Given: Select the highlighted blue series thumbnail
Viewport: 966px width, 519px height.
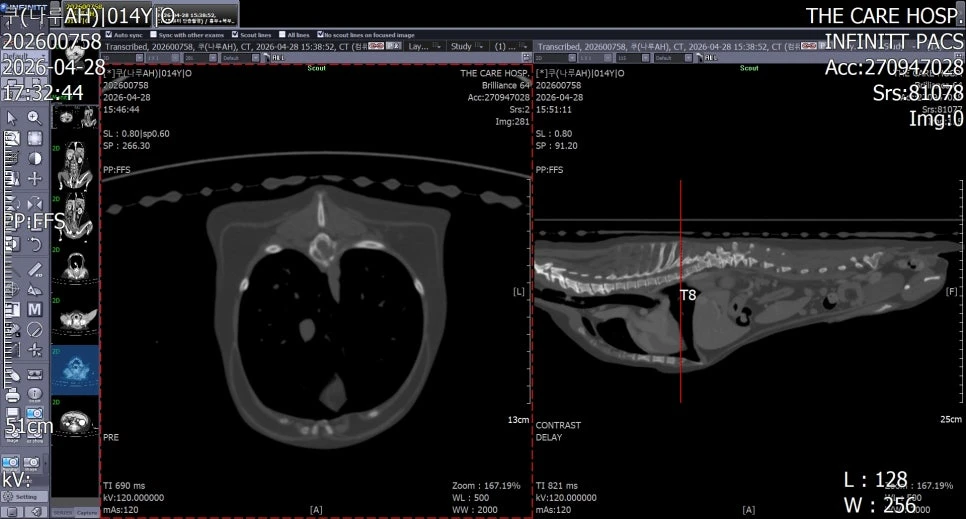Looking at the screenshot, I should coord(75,370).
